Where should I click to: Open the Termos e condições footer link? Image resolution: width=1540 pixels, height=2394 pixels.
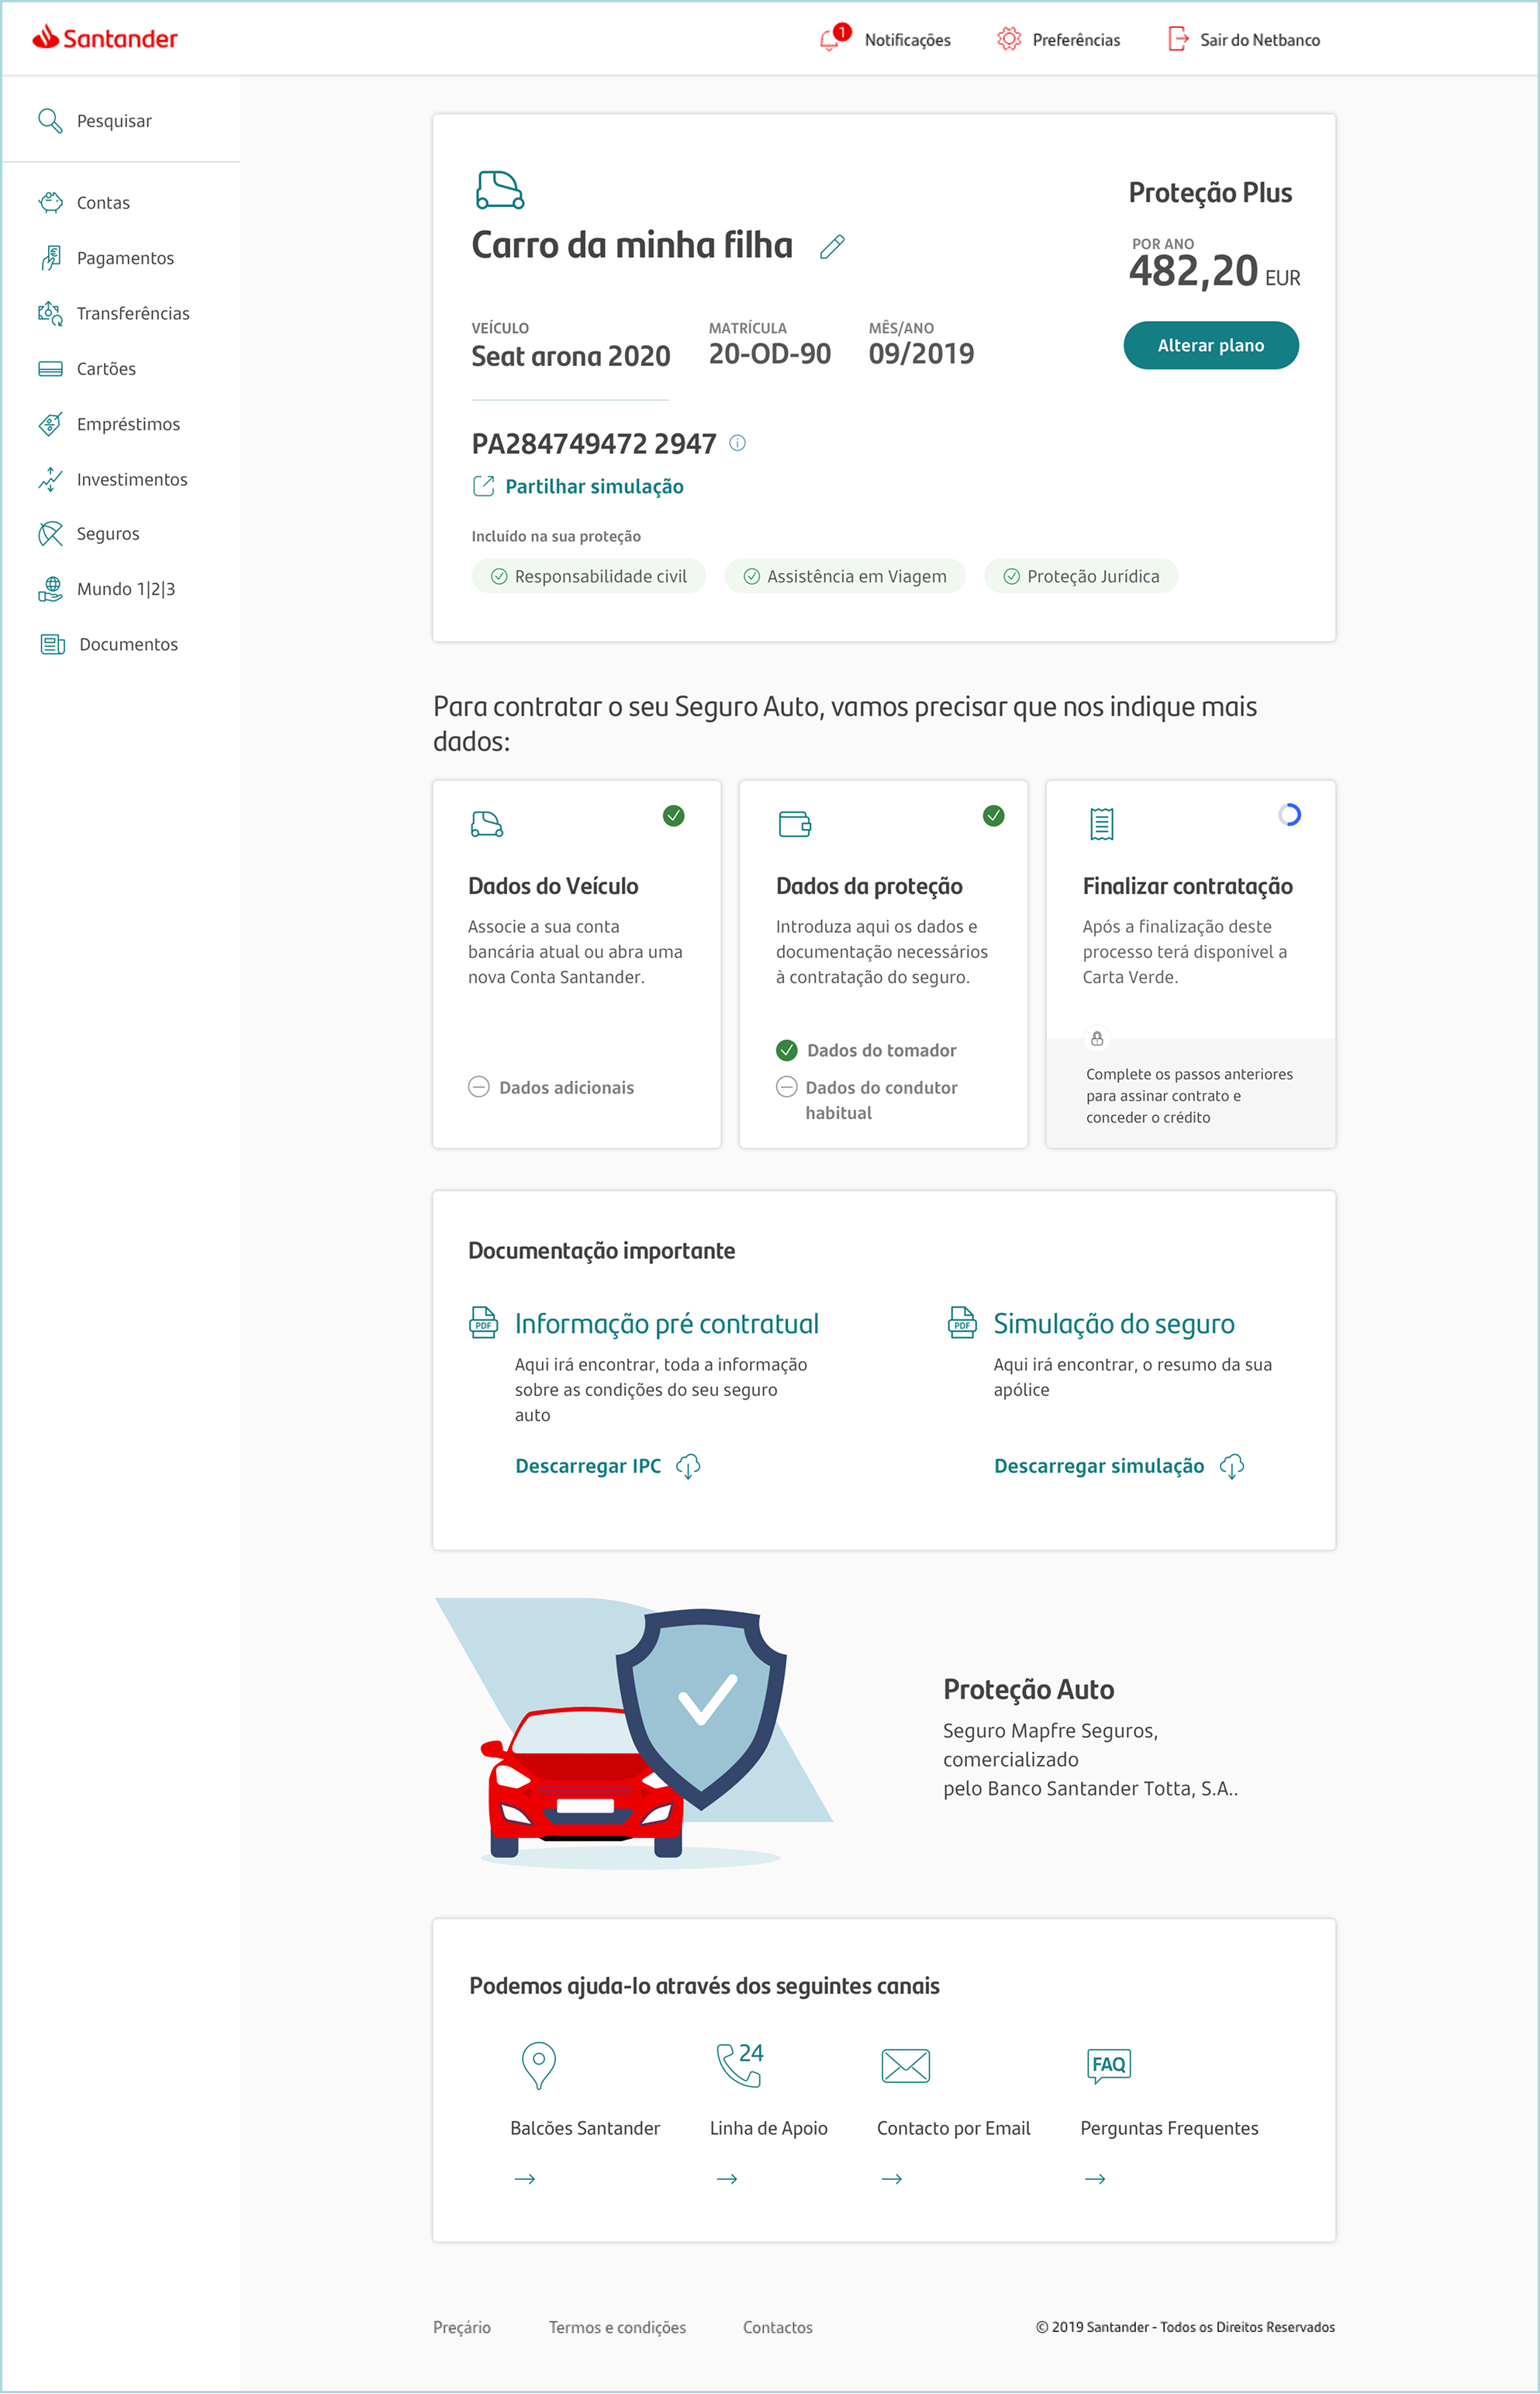tap(617, 2327)
